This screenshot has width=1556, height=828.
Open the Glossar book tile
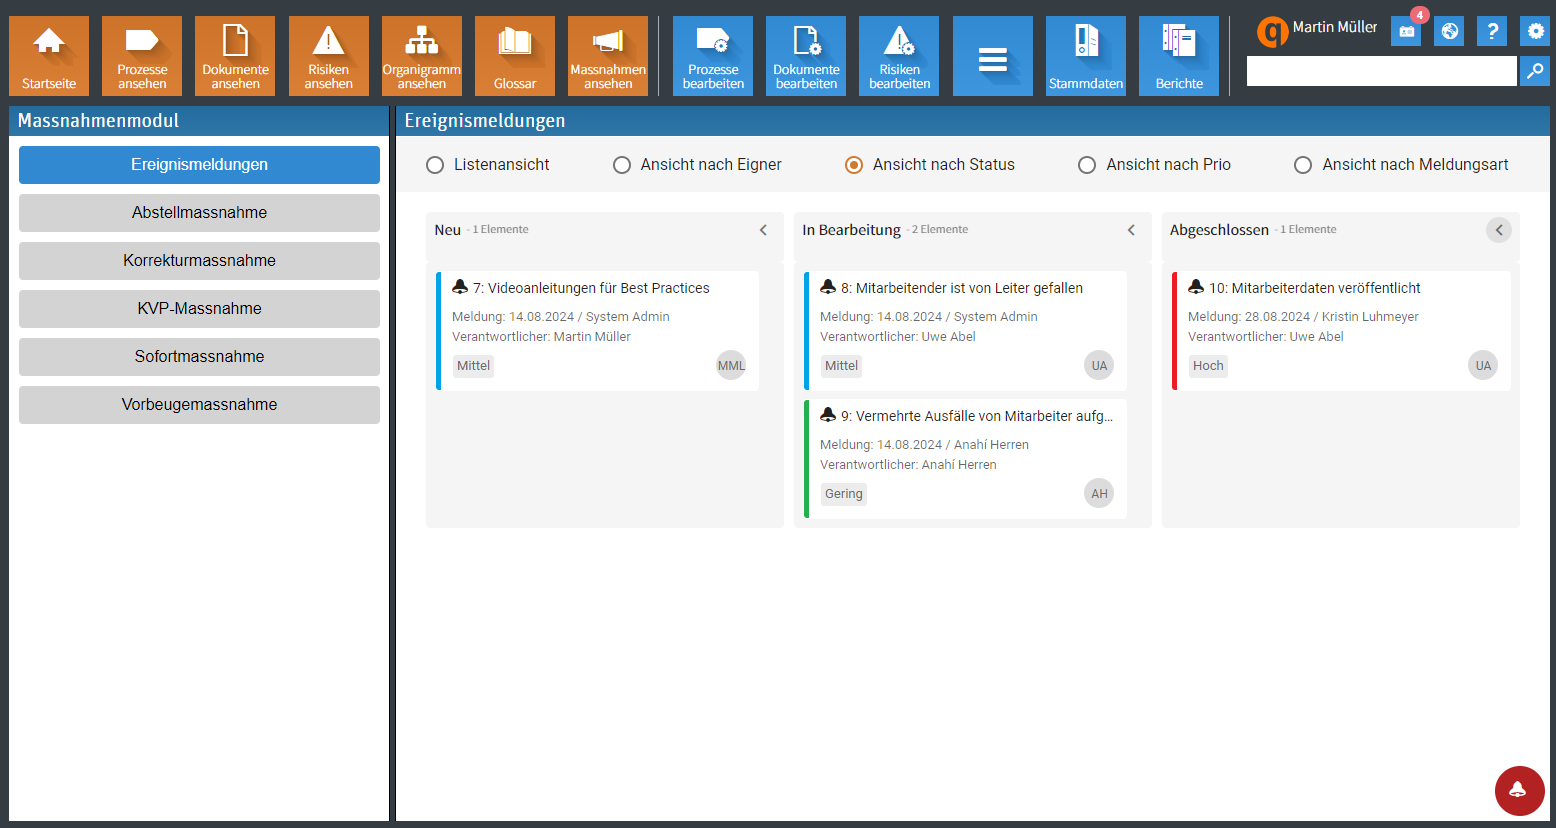click(x=515, y=56)
